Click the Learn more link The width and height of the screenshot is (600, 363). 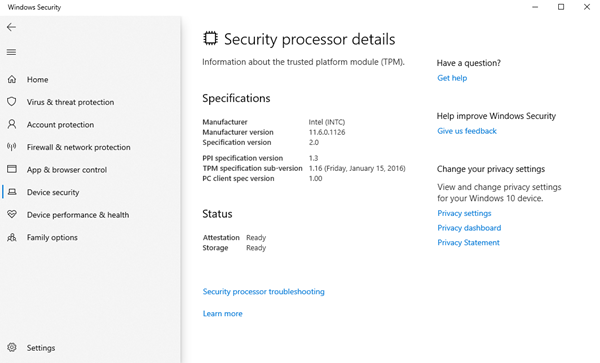coord(222,314)
